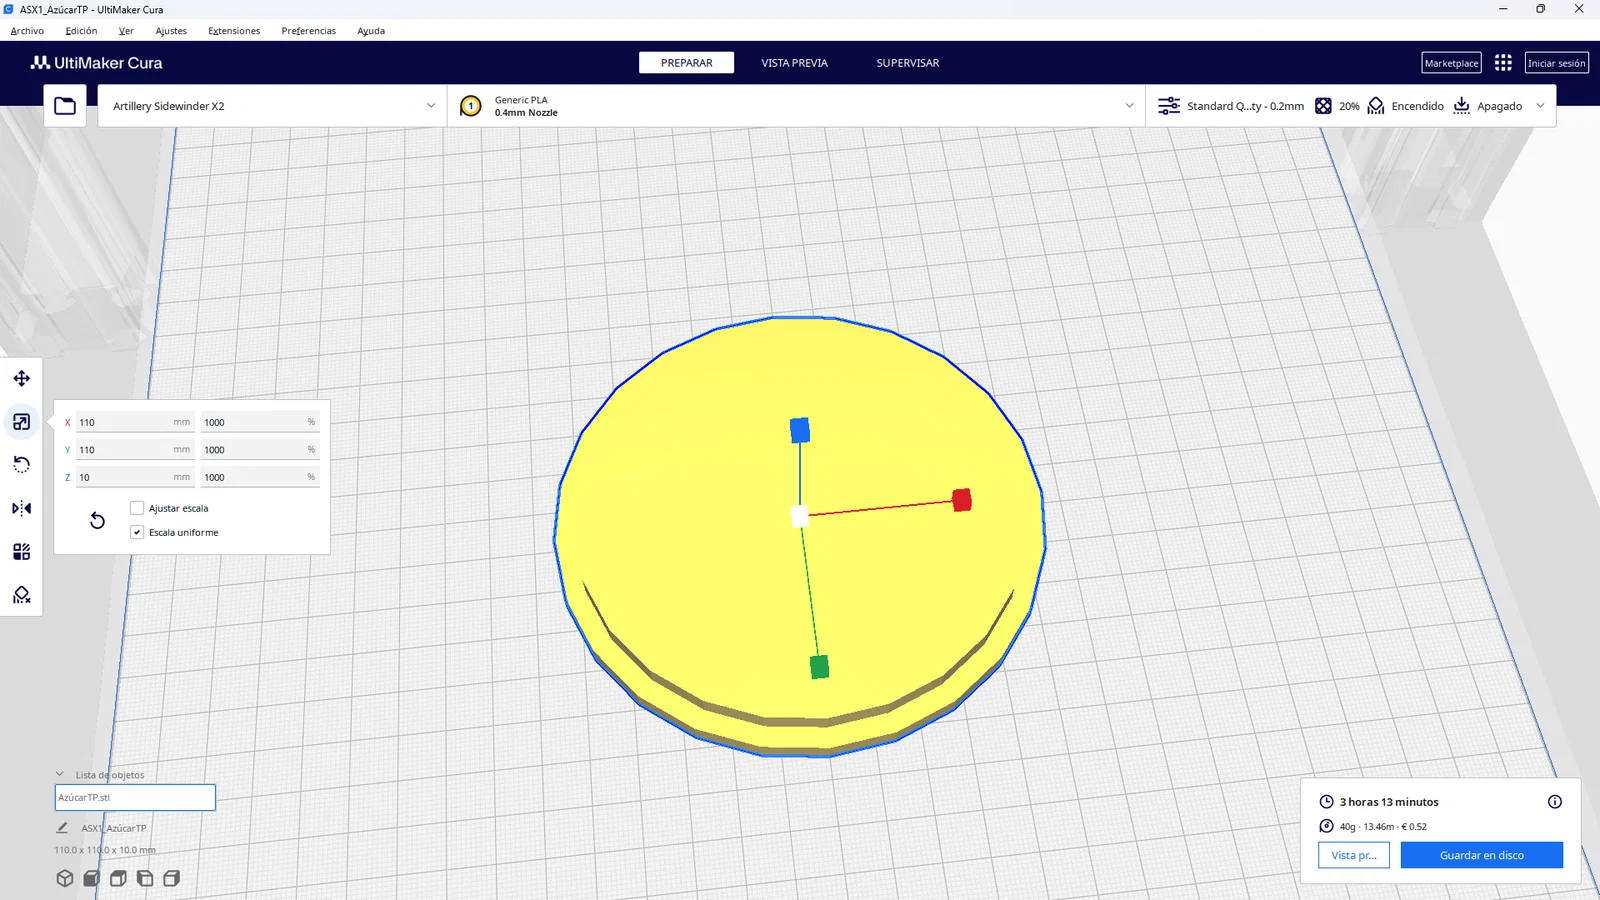Open the Archivo menu

tap(27, 31)
